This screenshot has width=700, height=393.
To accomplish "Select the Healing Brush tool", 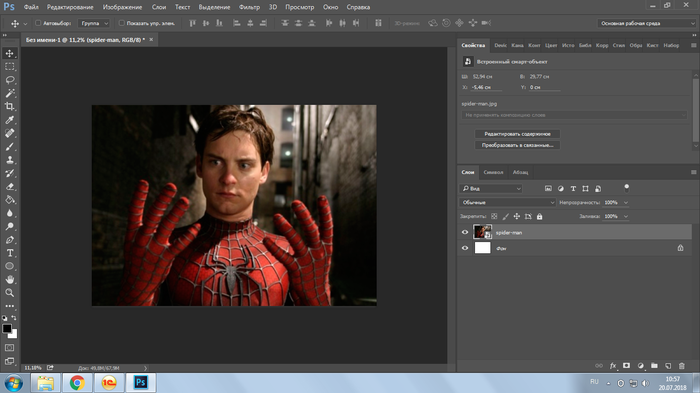I will pyautogui.click(x=9, y=133).
